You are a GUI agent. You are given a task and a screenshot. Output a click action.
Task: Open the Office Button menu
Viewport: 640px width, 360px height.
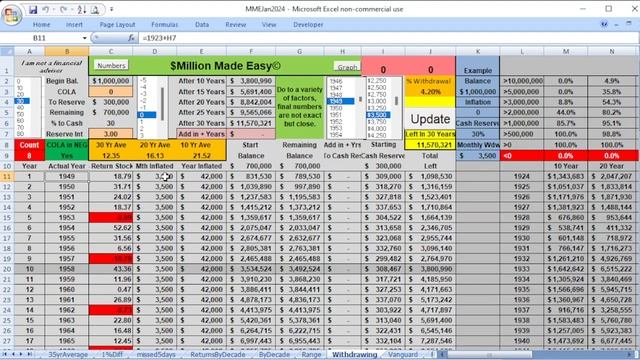click(11, 15)
